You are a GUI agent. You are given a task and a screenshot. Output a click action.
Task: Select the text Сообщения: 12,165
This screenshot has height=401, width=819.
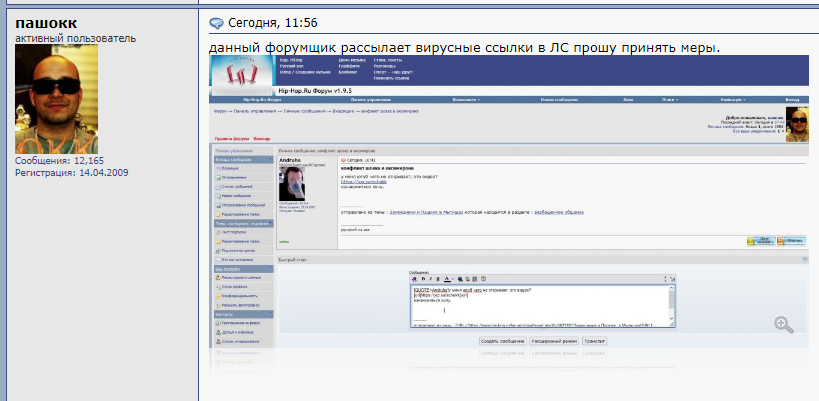(x=60, y=161)
